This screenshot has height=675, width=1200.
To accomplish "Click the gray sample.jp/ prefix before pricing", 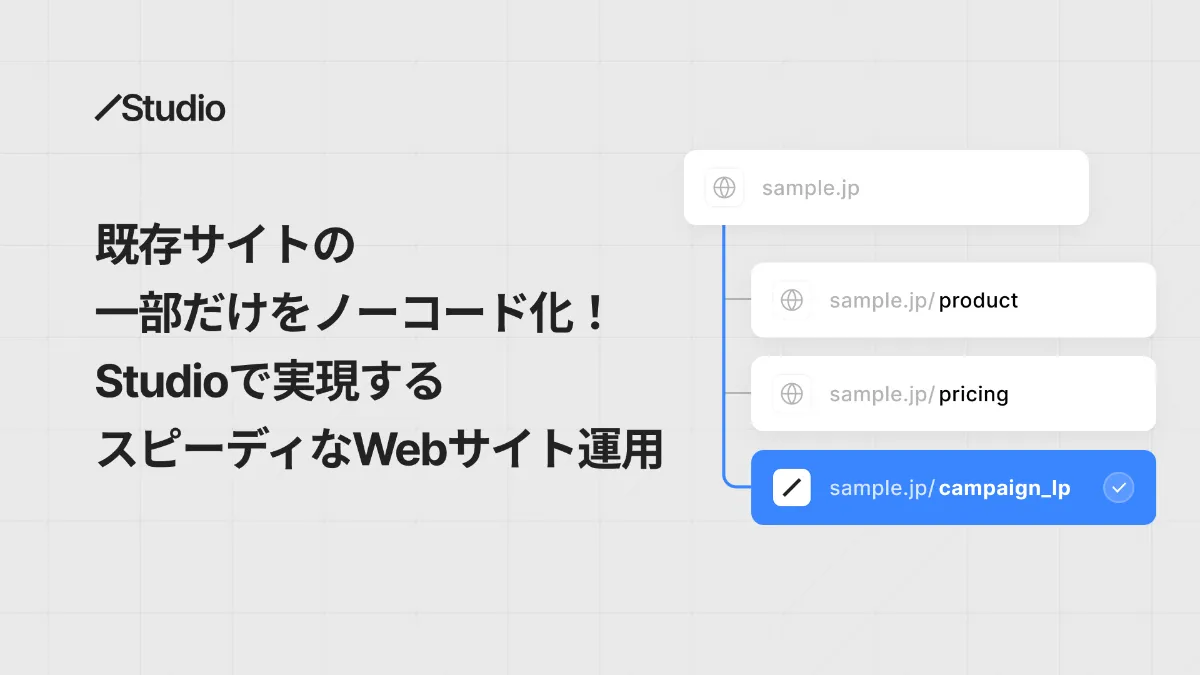I will click(x=881, y=394).
